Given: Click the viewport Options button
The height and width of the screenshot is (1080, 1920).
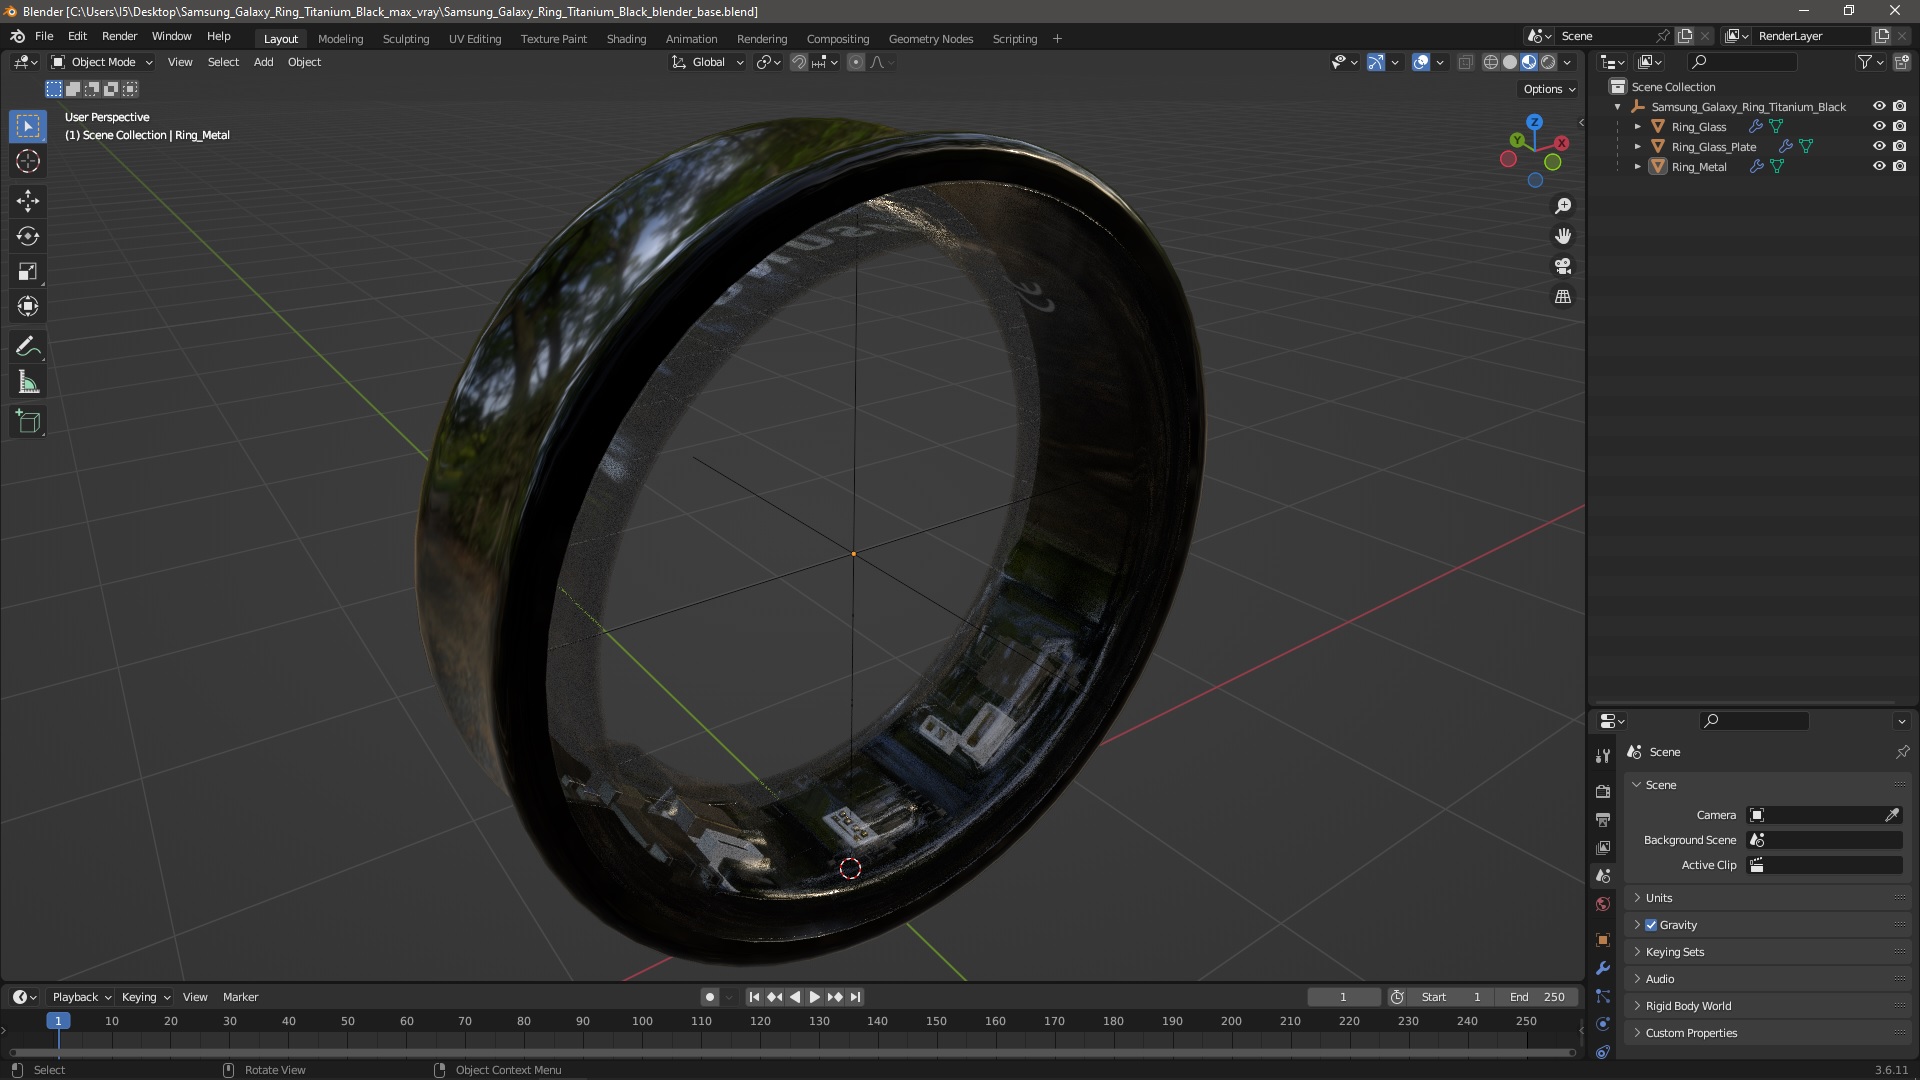Looking at the screenshot, I should (x=1549, y=89).
